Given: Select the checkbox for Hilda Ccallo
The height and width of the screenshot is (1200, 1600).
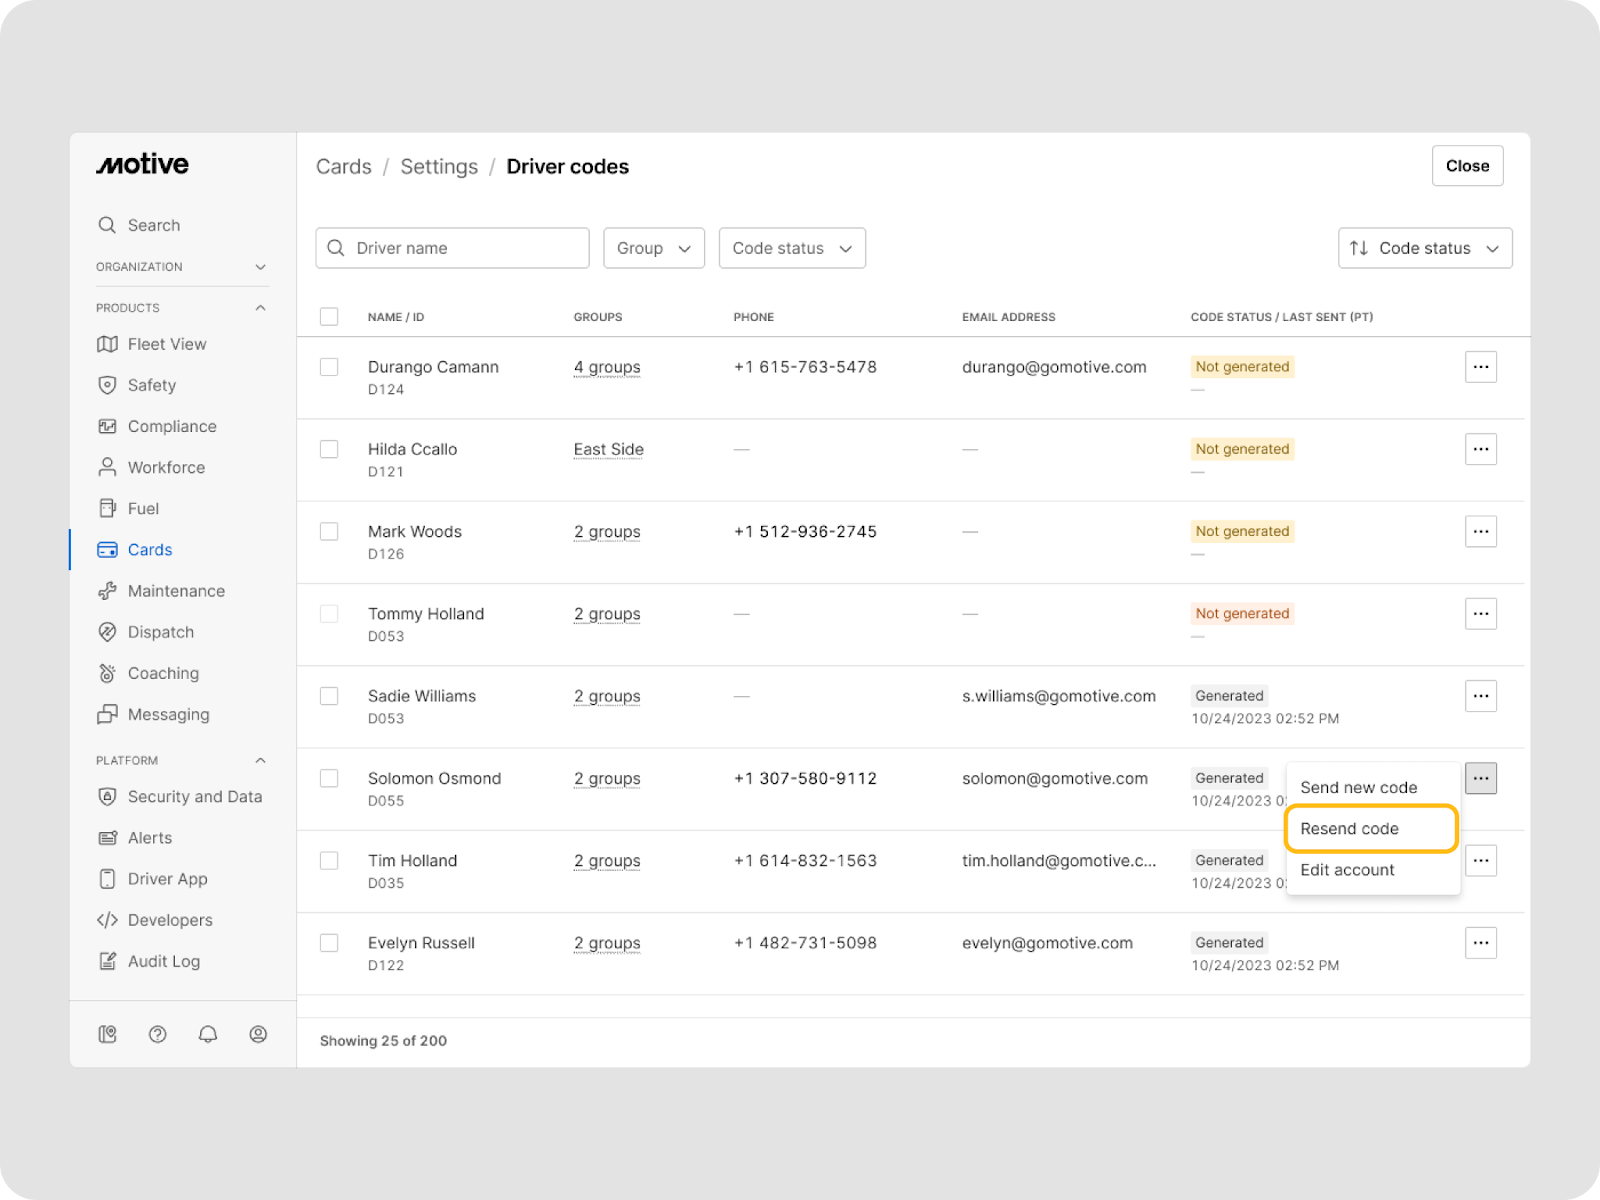Looking at the screenshot, I should click(329, 449).
